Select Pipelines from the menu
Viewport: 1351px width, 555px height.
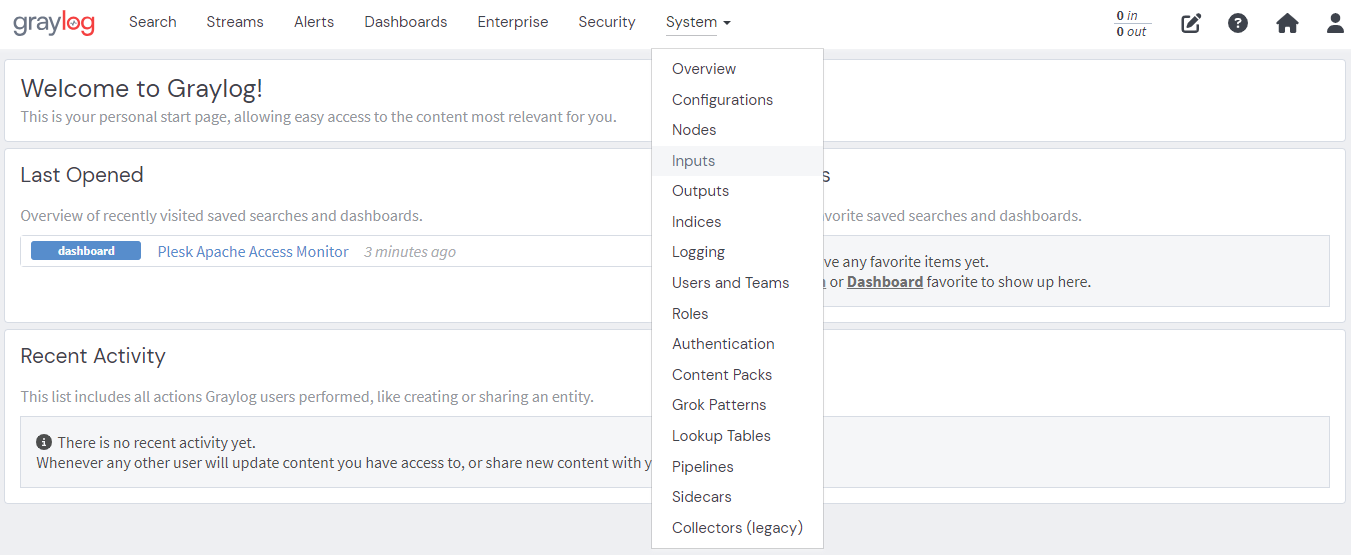[737, 467]
